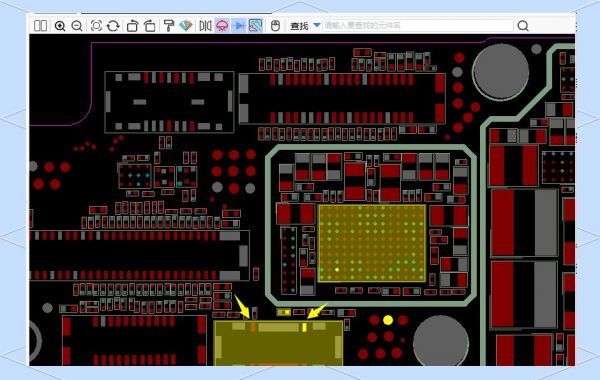Image resolution: width=600 pixels, height=380 pixels.
Task: Toggle the split view layout icon
Action: click(41, 26)
